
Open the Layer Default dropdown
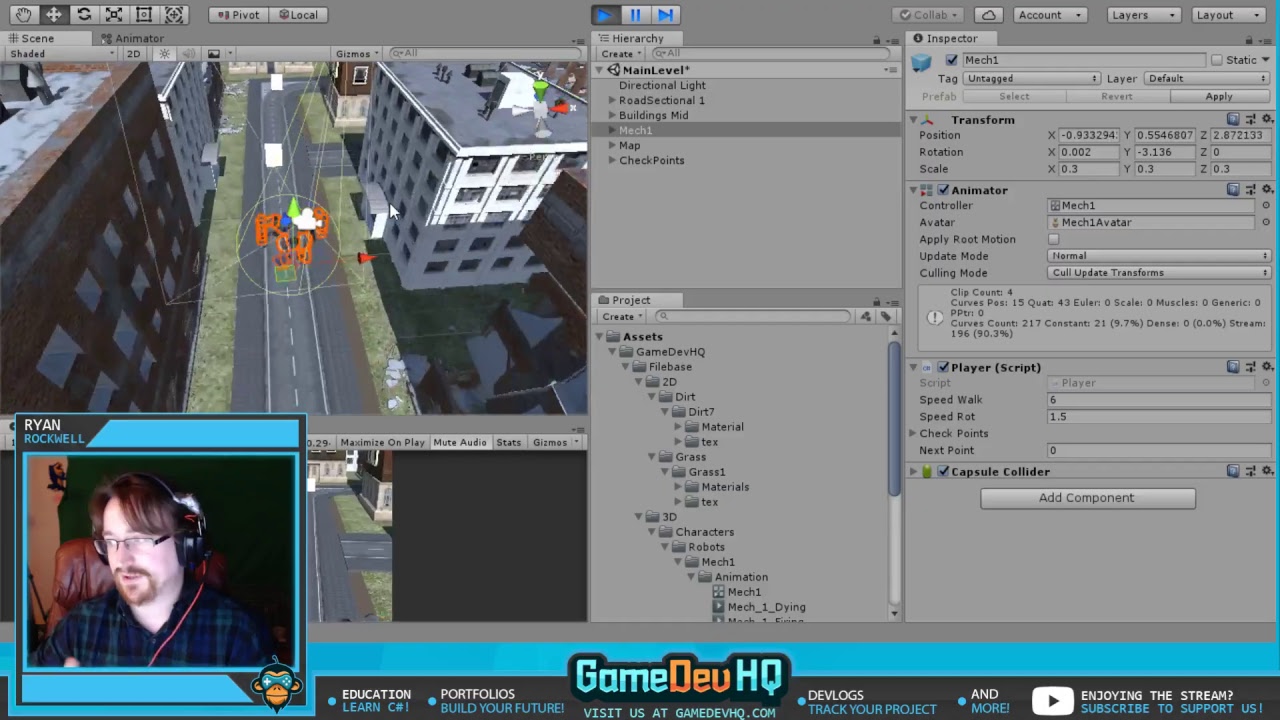click(1207, 78)
